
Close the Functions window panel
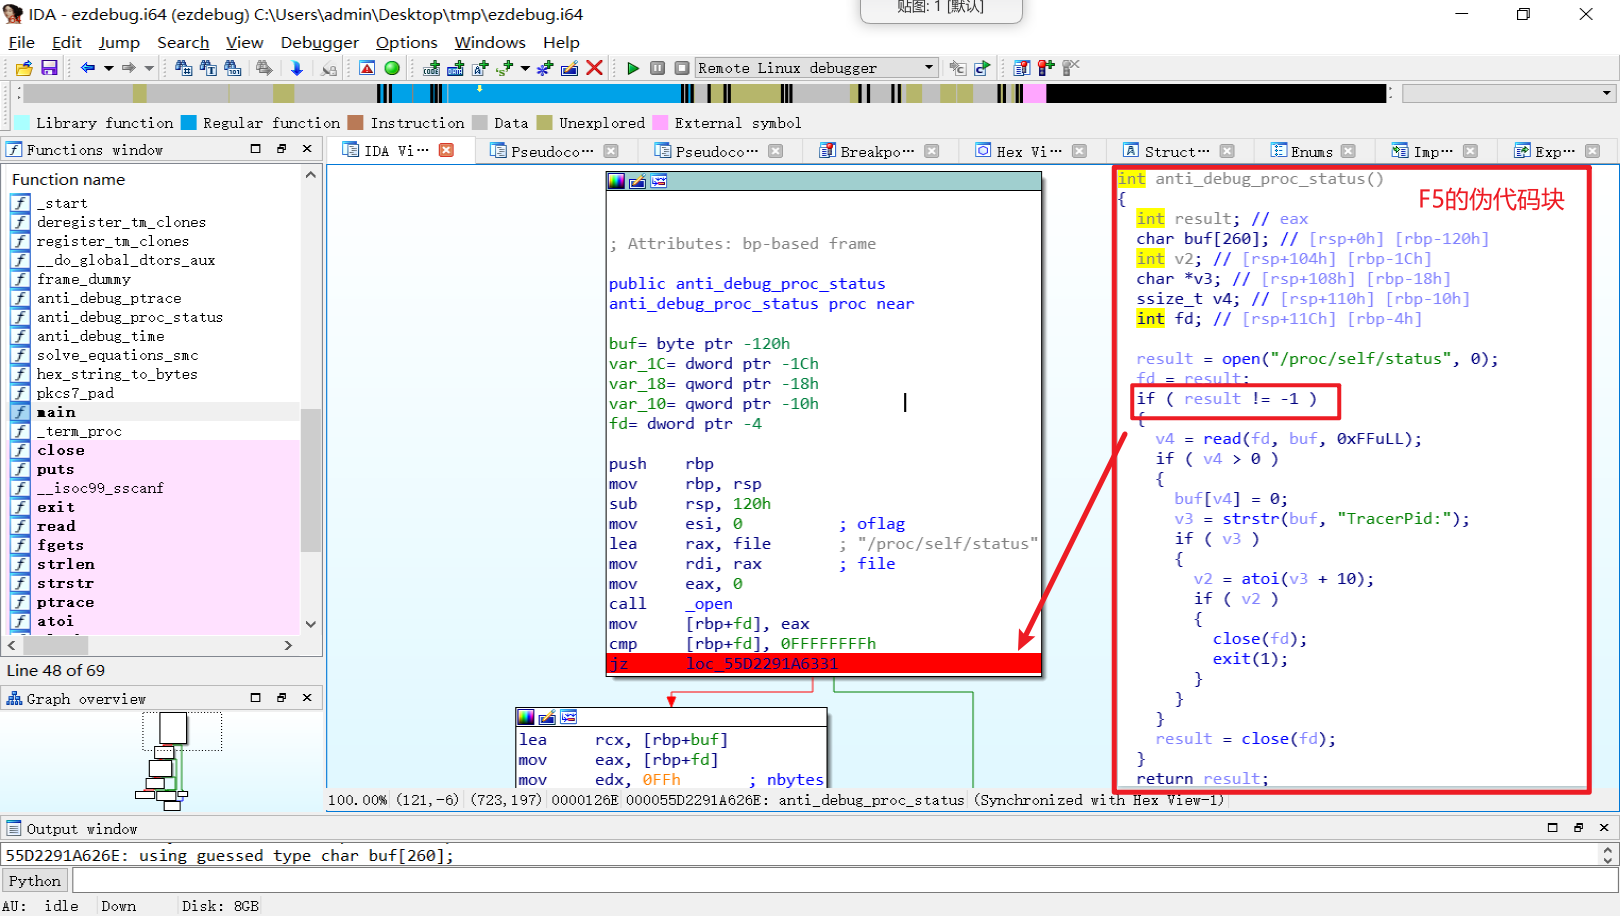pos(307,149)
